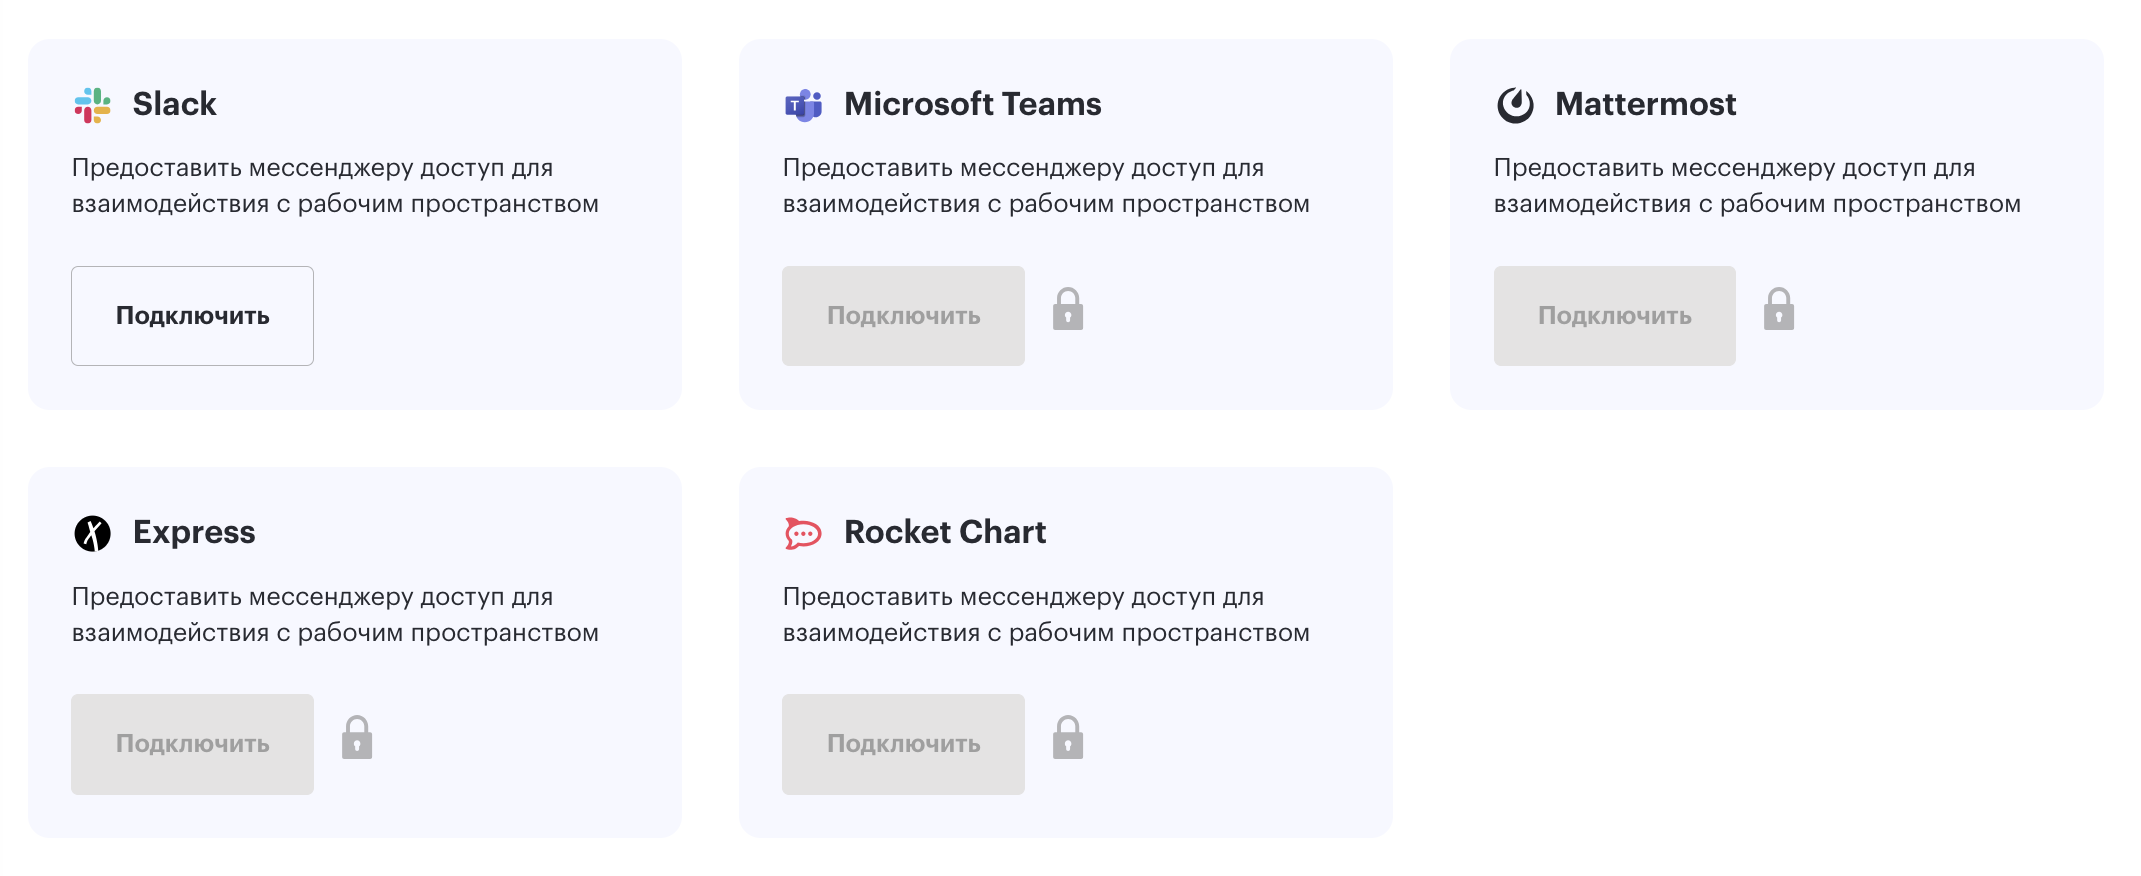The image size is (2141, 876).
Task: Click the Slack logo icon
Action: pyautogui.click(x=92, y=105)
